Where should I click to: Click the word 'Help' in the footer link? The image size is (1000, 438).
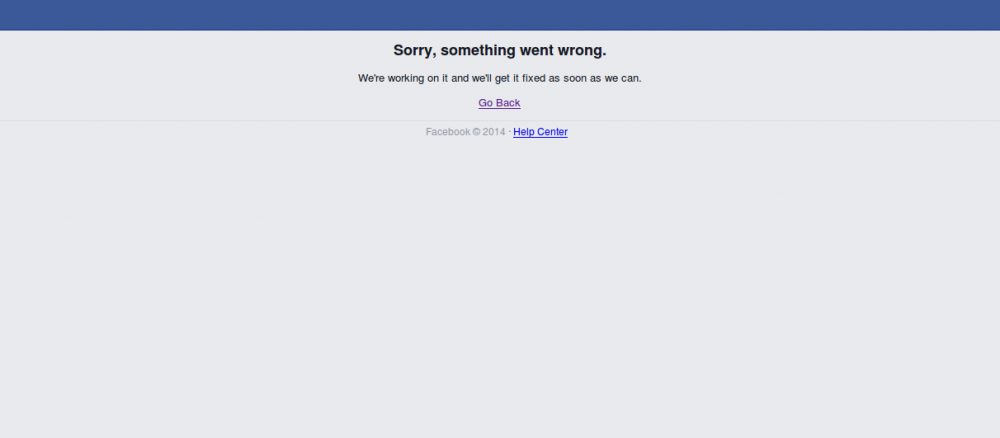[524, 132]
